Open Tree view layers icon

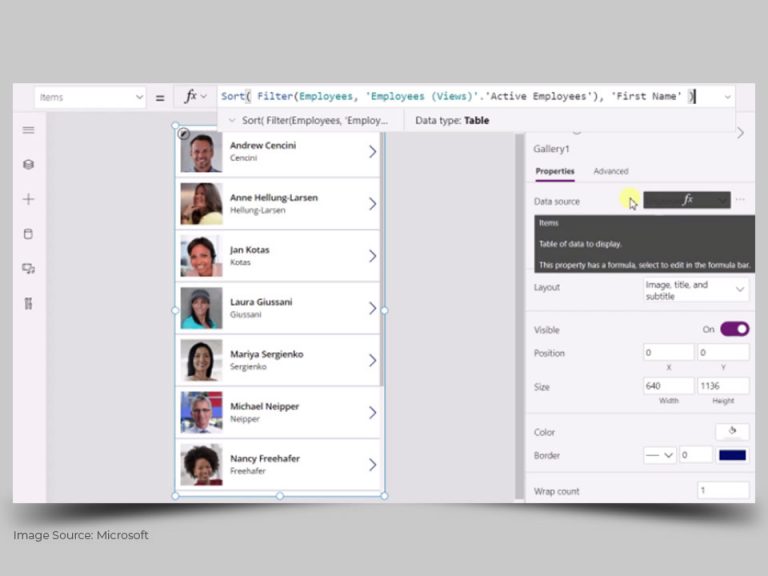click(x=28, y=165)
